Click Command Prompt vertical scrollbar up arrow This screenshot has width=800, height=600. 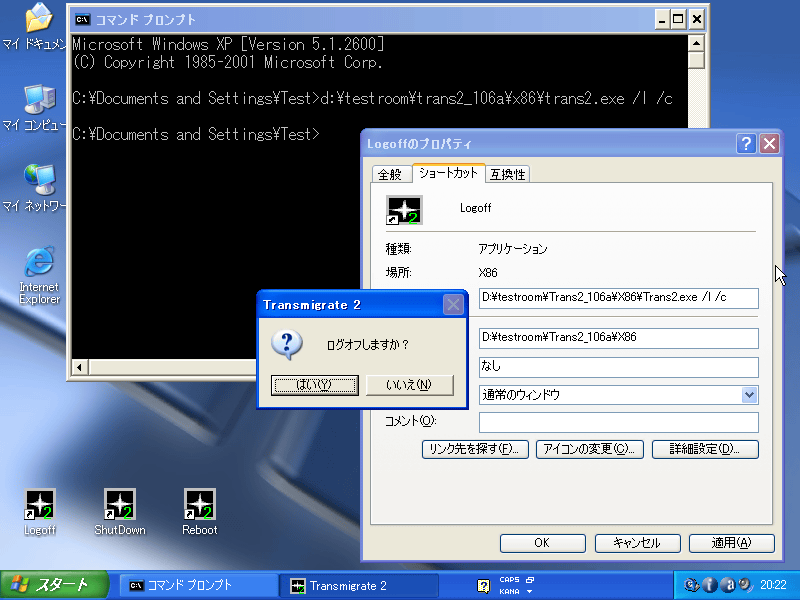(x=696, y=43)
